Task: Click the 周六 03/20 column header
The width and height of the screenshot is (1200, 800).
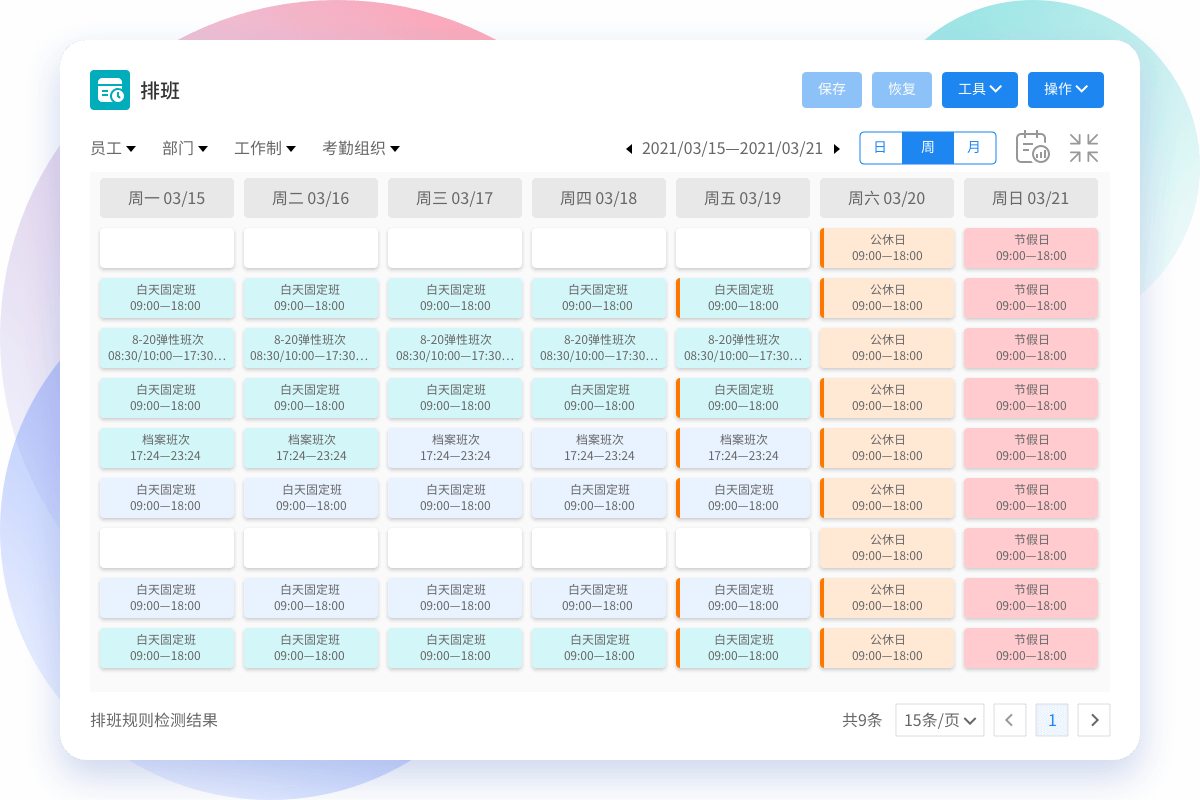Action: 887,198
